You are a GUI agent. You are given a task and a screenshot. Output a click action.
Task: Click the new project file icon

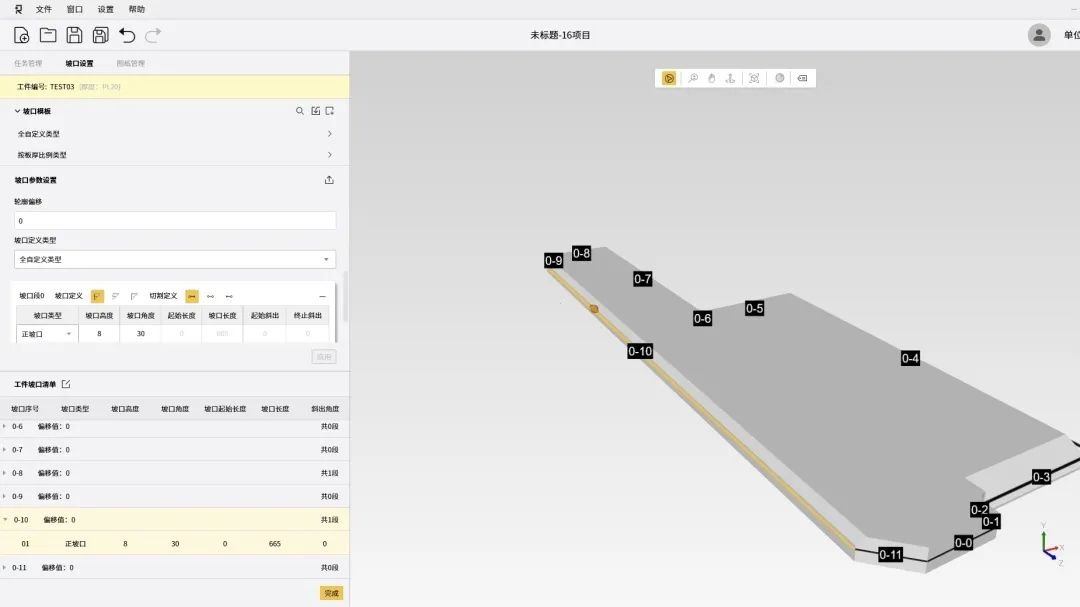pyautogui.click(x=21, y=35)
